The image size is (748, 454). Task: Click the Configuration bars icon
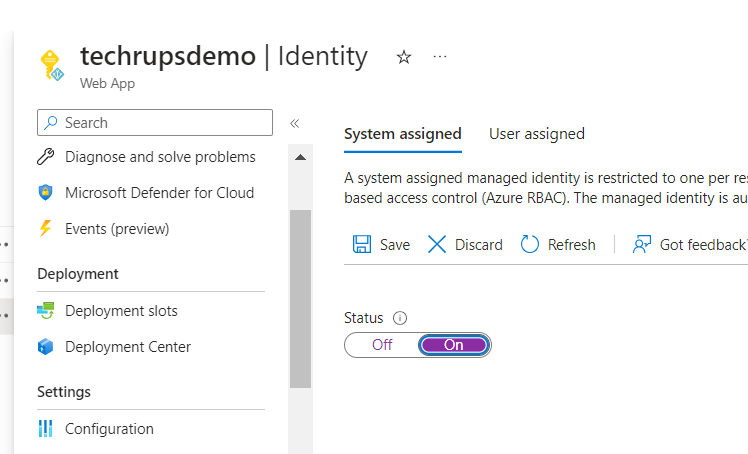click(45, 429)
